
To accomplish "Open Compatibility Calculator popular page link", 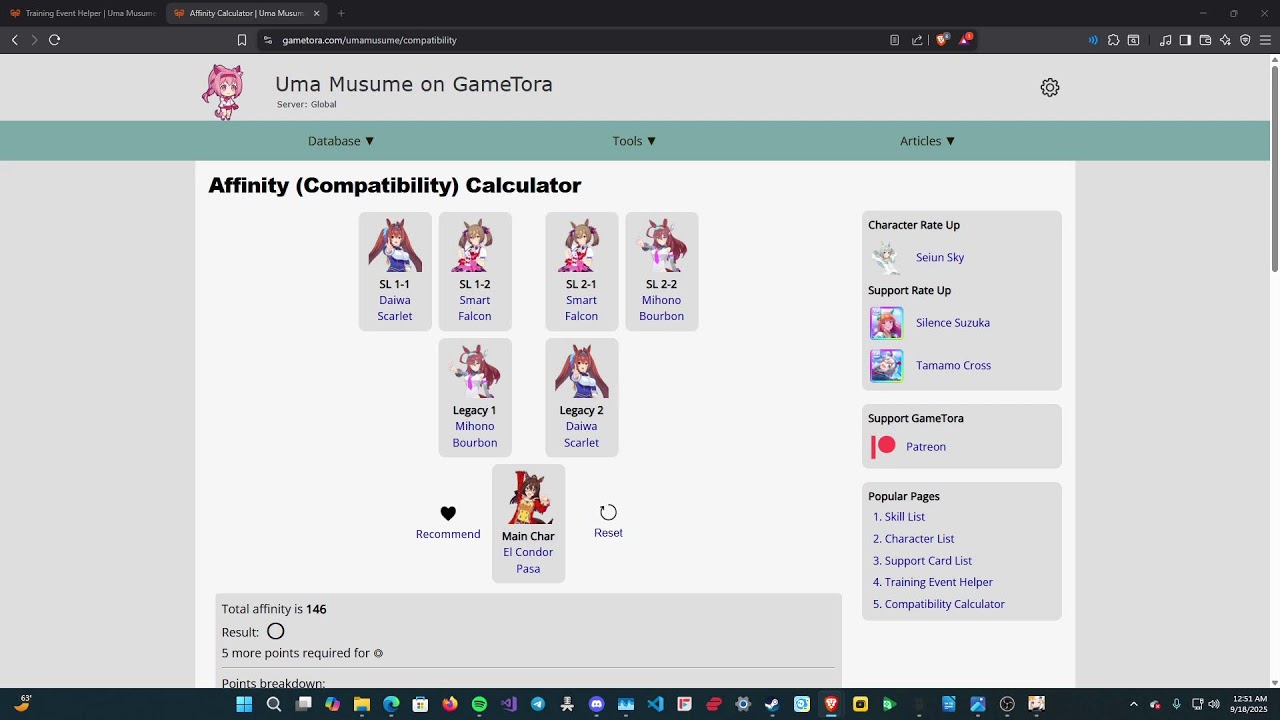I will (945, 604).
